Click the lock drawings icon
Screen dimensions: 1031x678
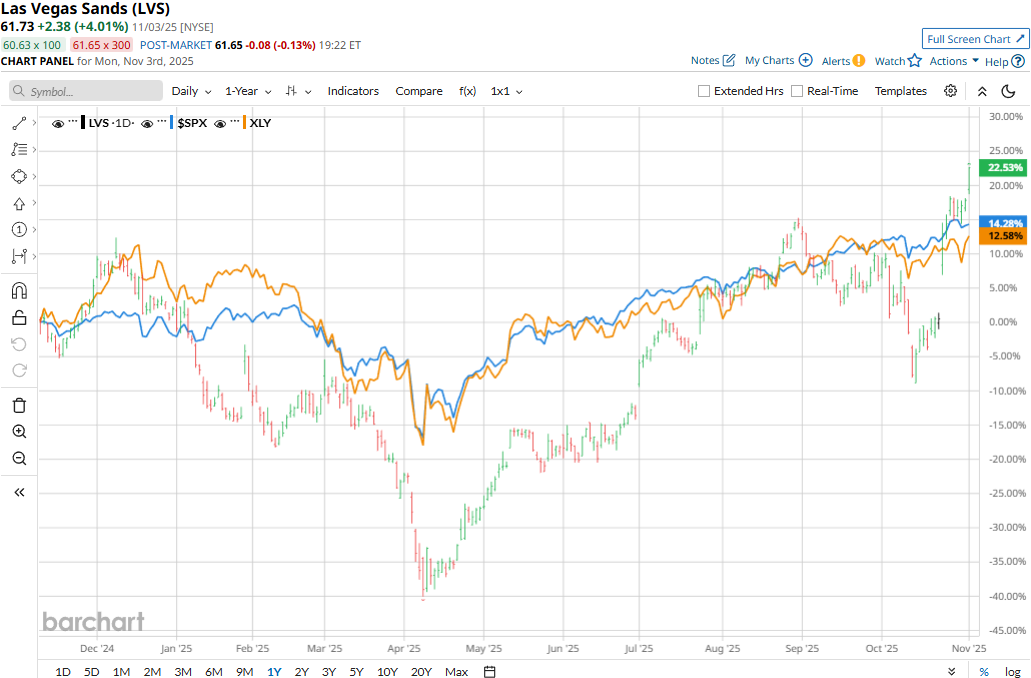click(x=18, y=318)
